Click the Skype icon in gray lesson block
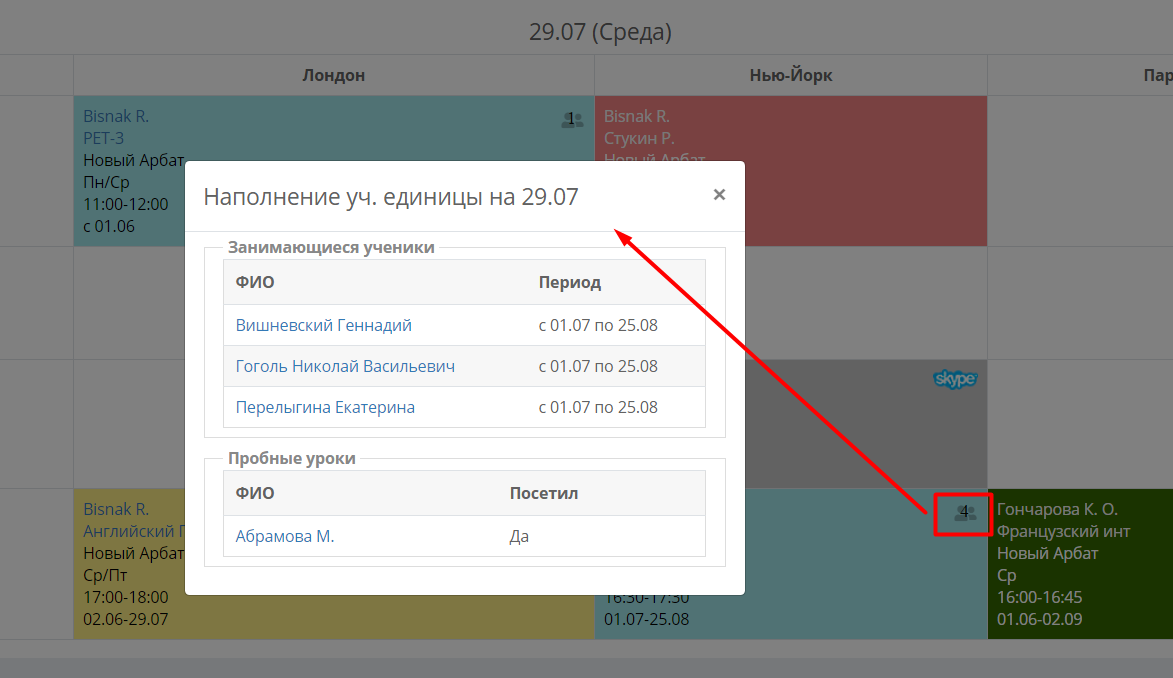Image resolution: width=1173 pixels, height=678 pixels. point(955,379)
